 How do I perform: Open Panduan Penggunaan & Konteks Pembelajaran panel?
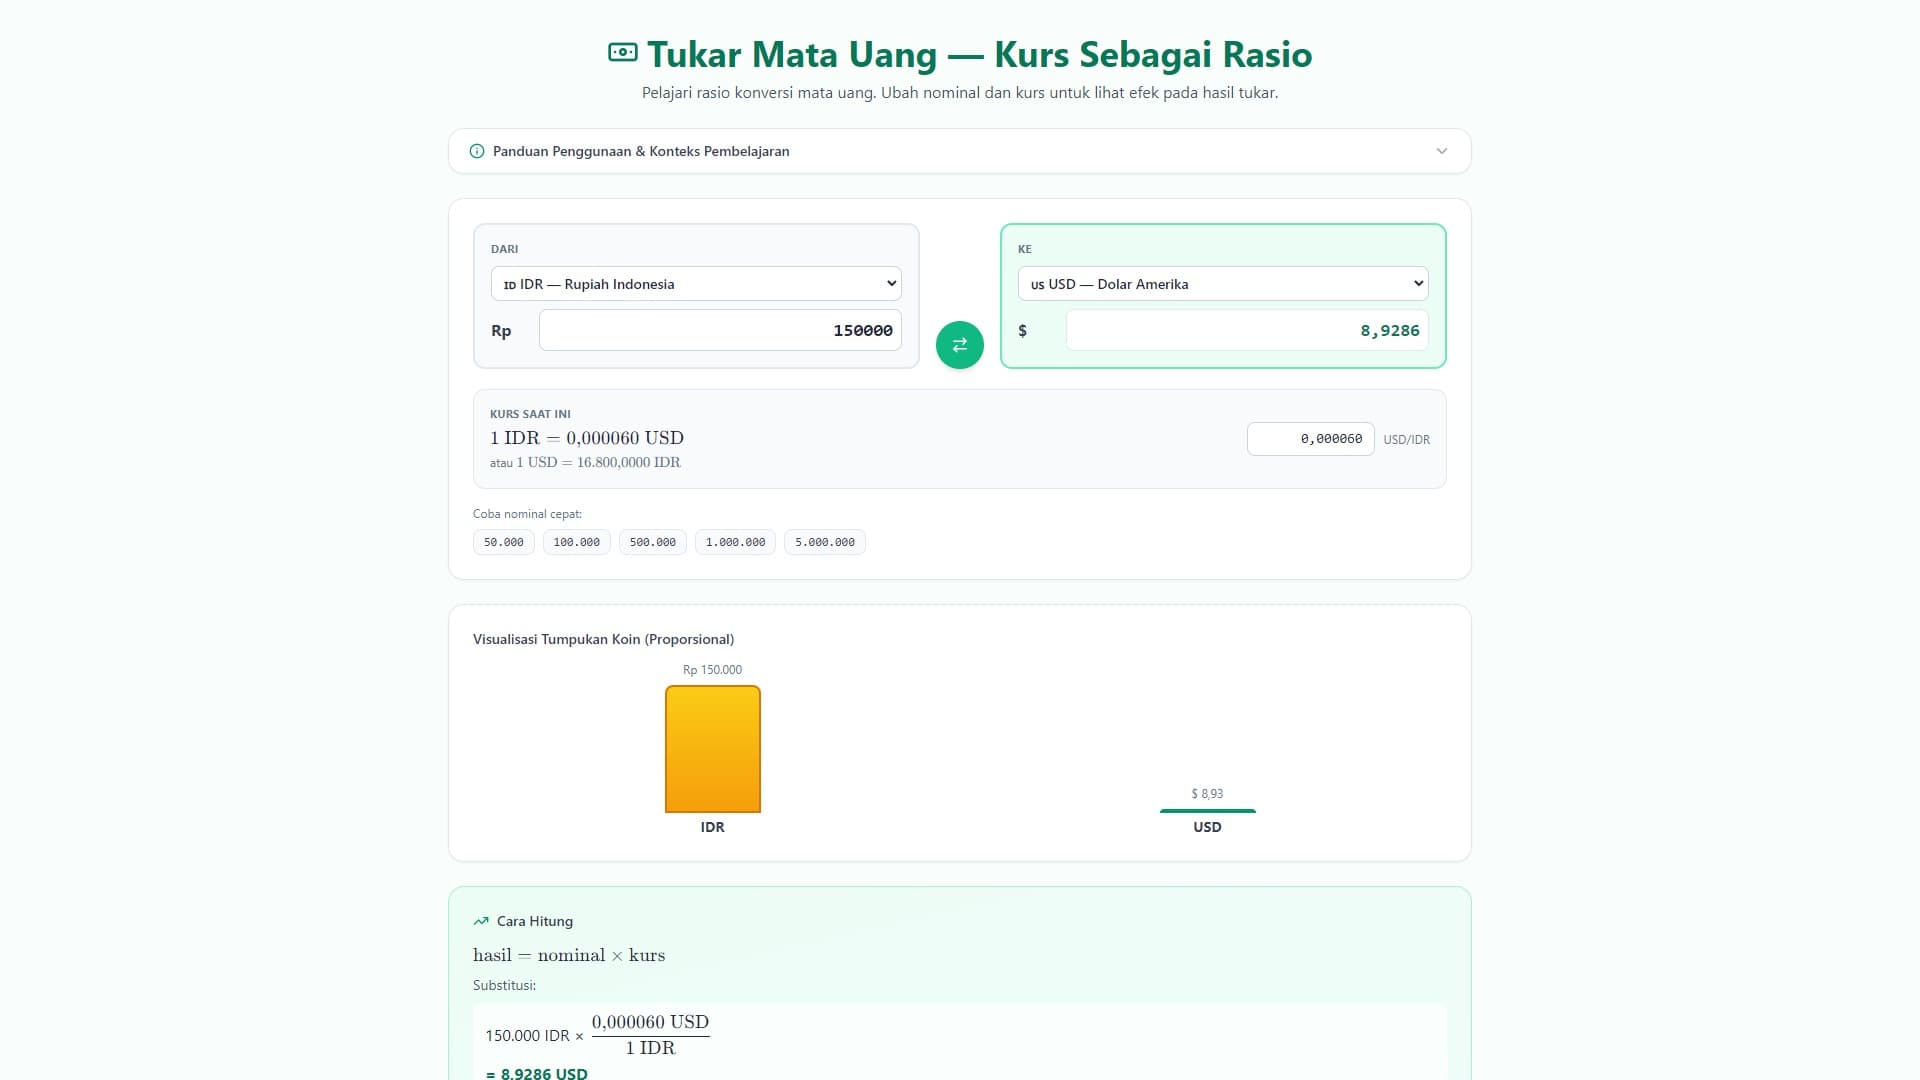pos(960,151)
